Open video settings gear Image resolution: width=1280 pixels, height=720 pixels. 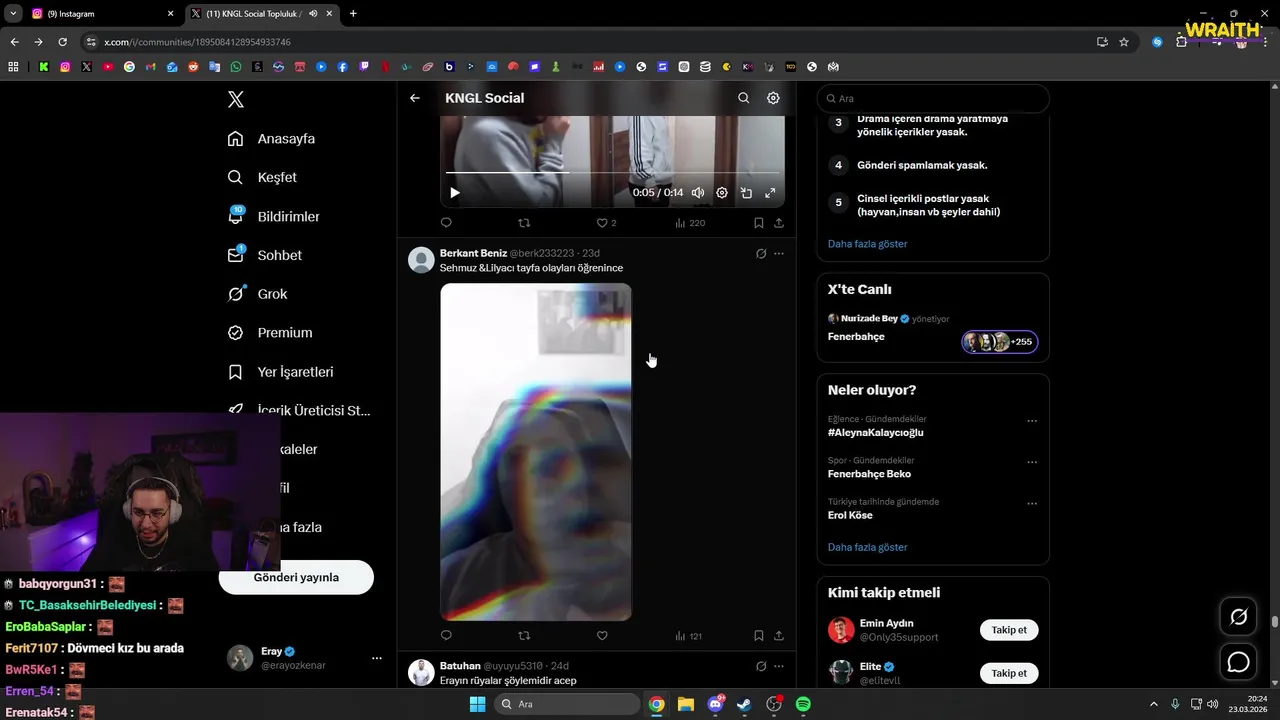click(722, 193)
